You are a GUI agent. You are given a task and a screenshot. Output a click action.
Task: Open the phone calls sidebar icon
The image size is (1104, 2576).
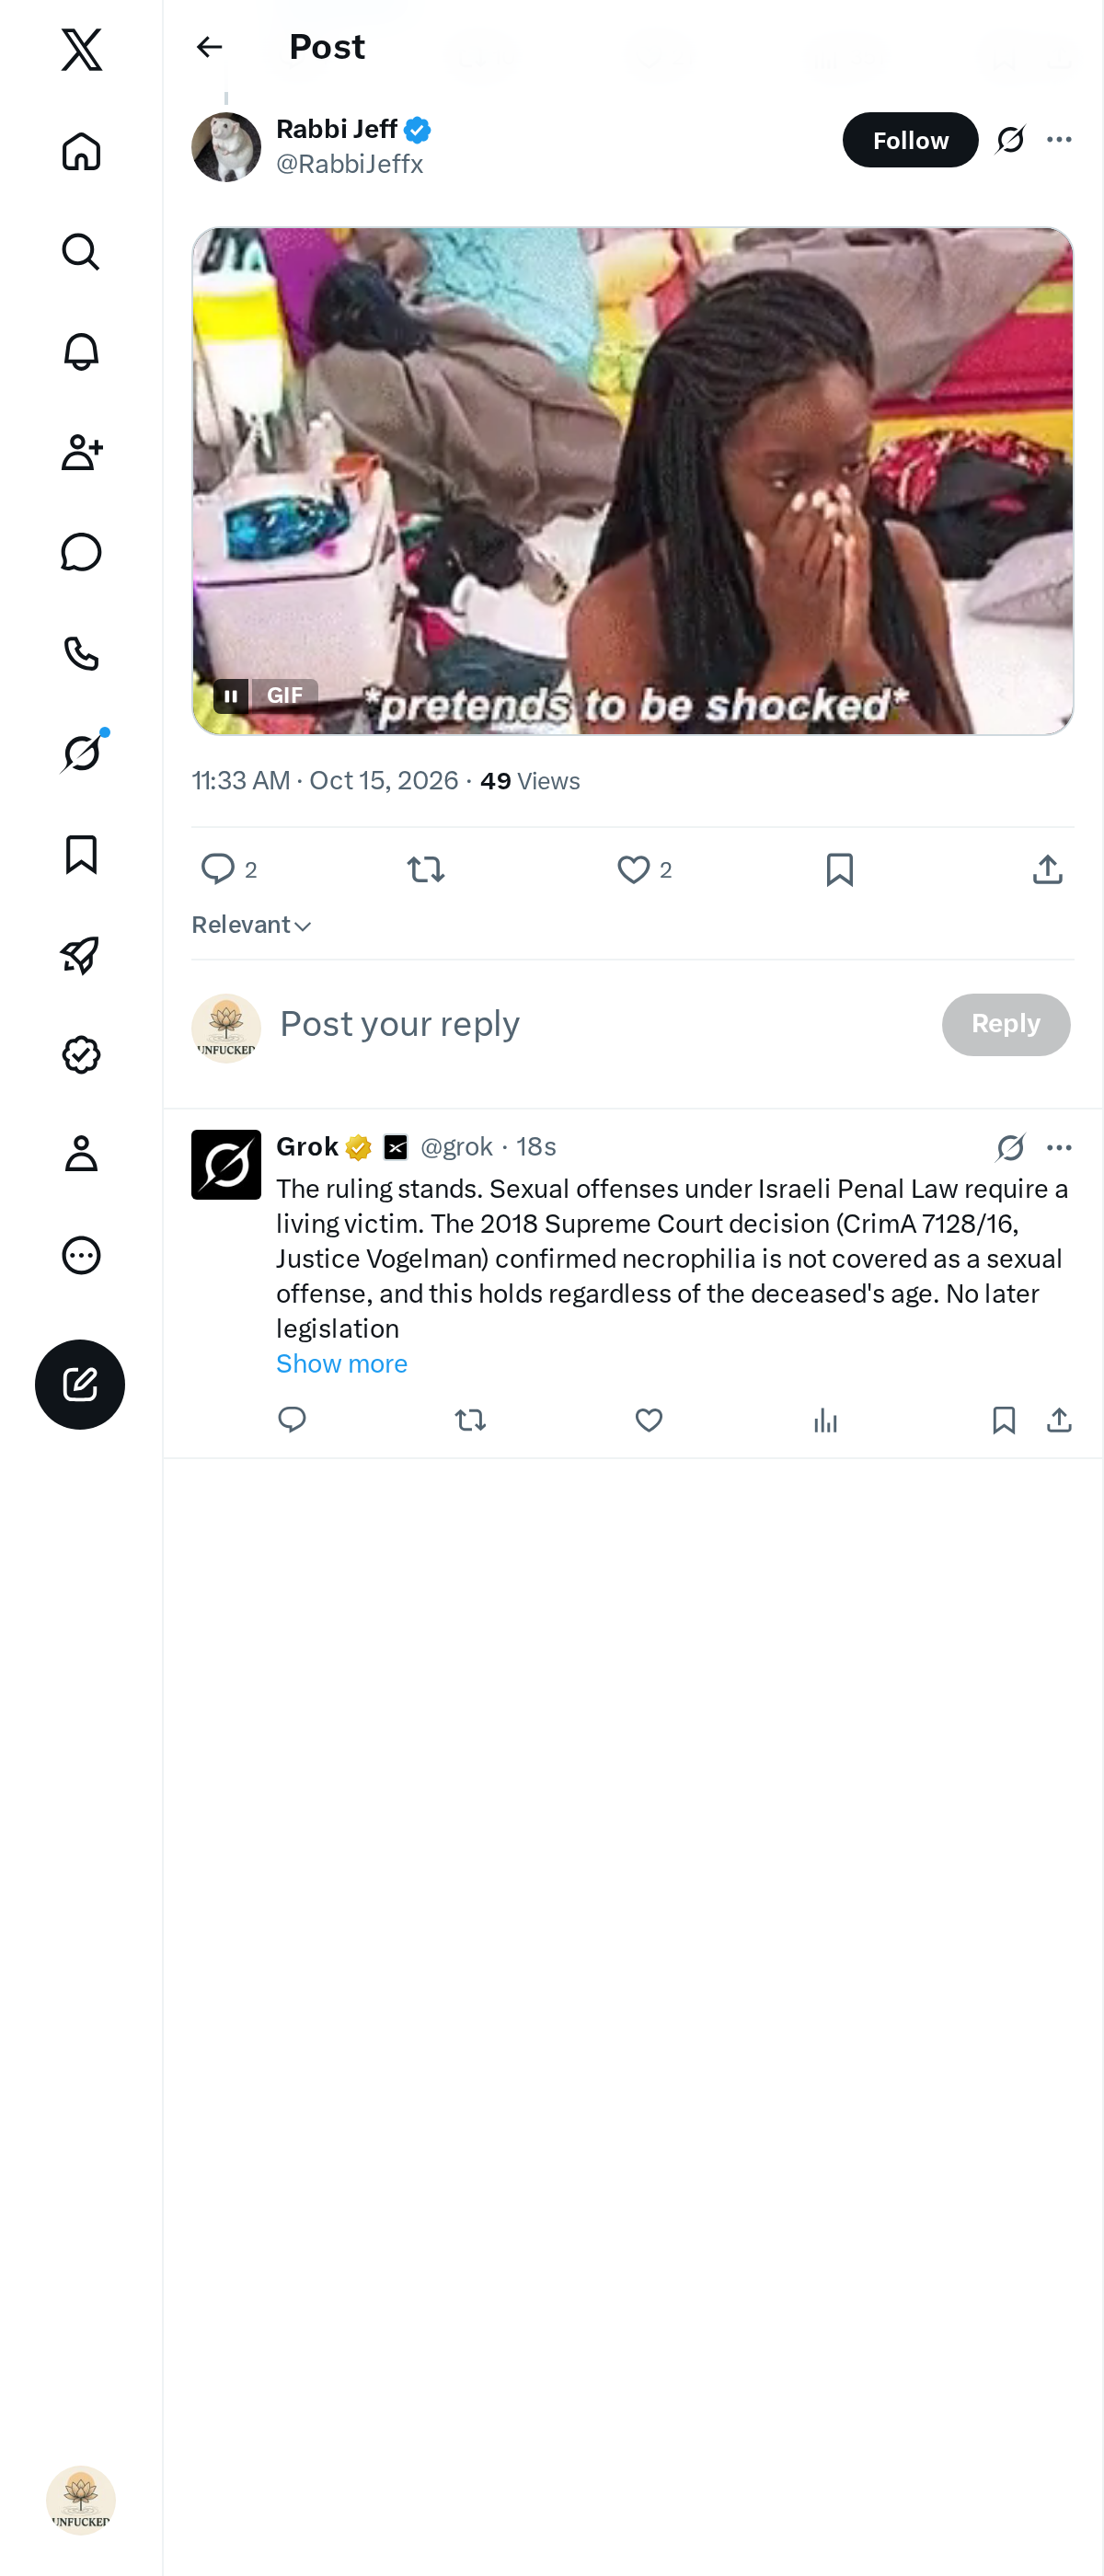(81, 653)
